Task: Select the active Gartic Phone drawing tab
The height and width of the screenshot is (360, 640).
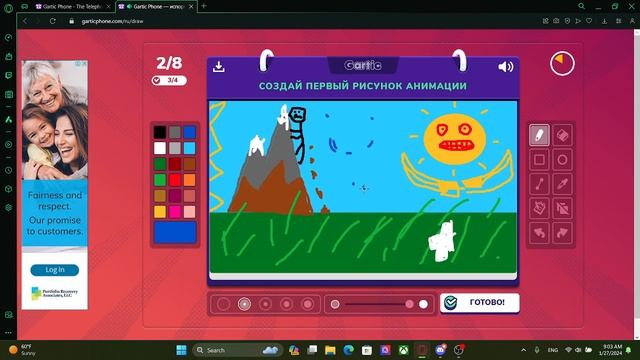Action: click(x=155, y=7)
